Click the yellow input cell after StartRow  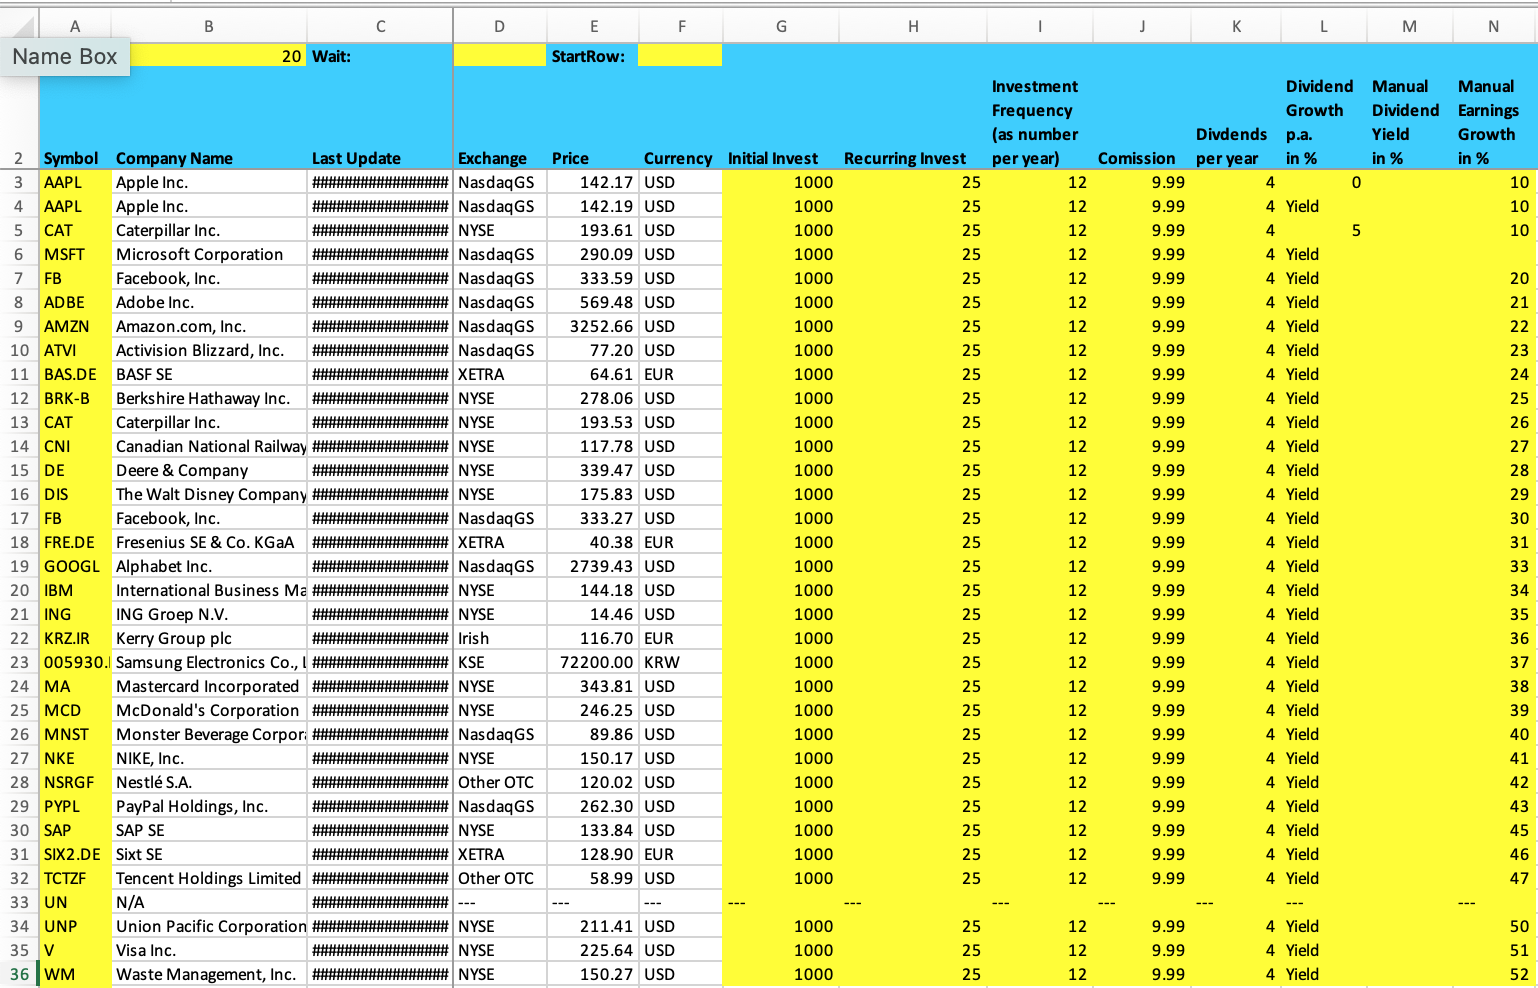[x=680, y=56]
